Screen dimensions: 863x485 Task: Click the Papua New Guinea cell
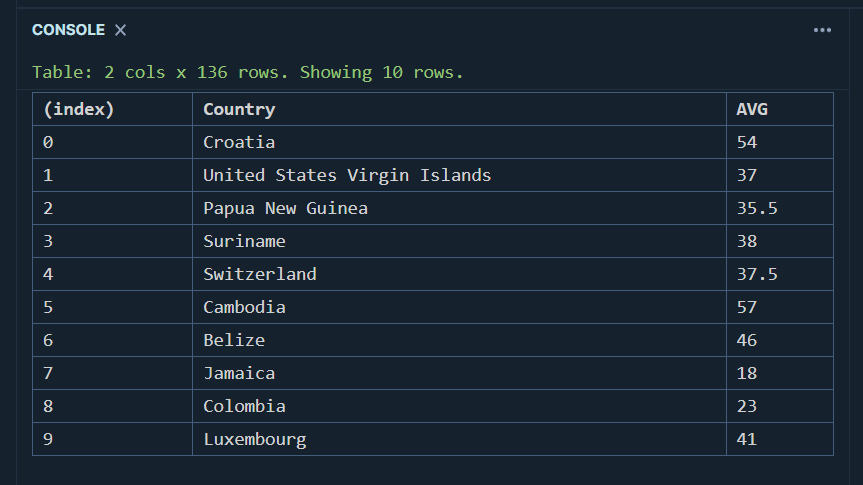pos(285,208)
